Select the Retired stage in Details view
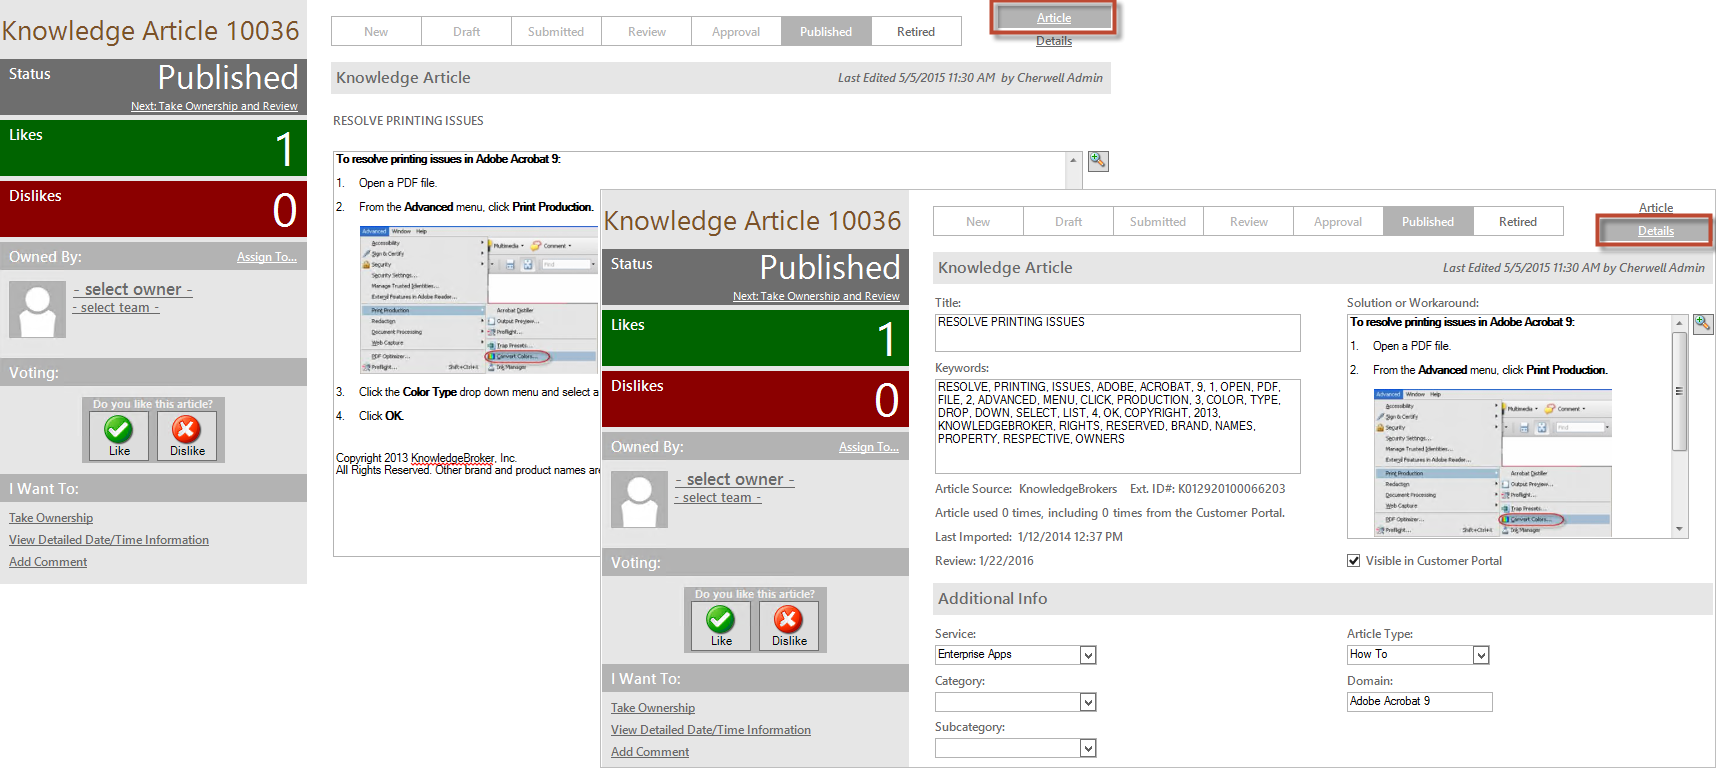The width and height of the screenshot is (1716, 768). pyautogui.click(x=1518, y=221)
